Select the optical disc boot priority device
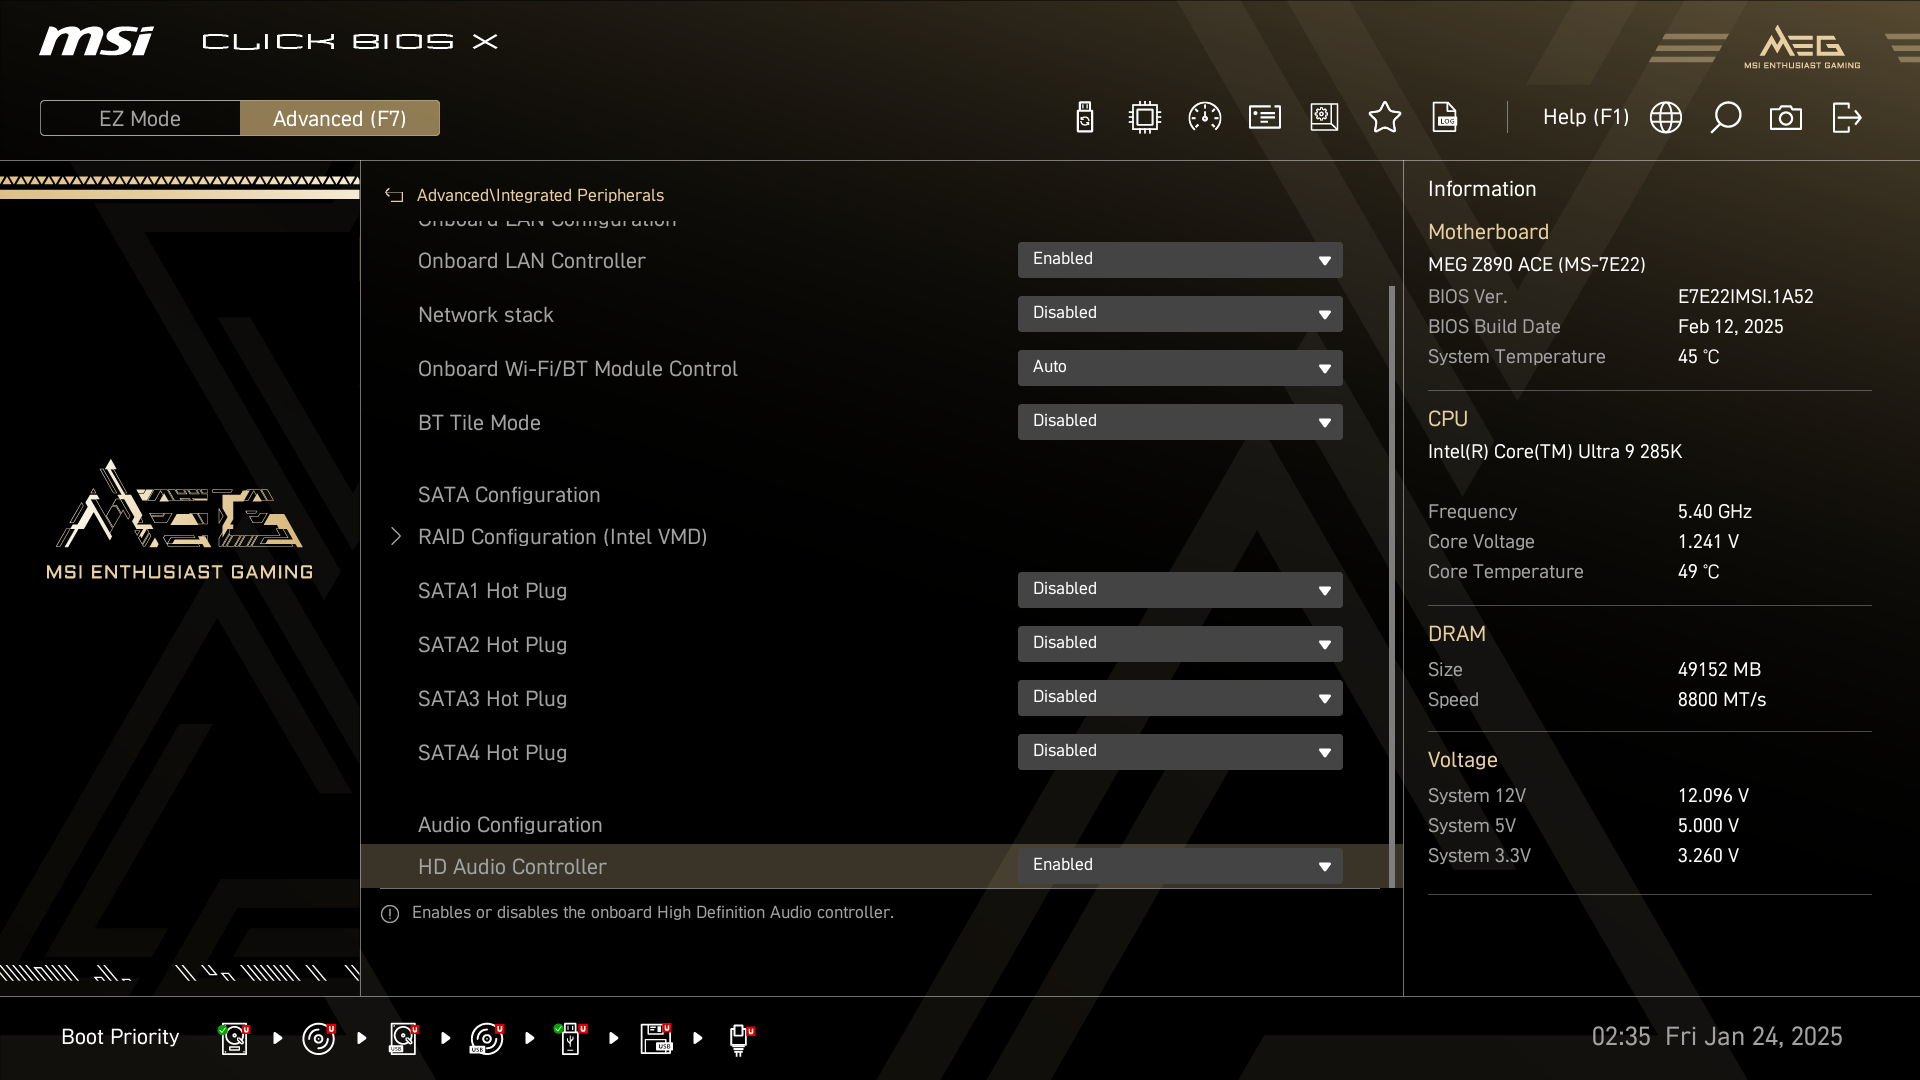 (319, 1038)
